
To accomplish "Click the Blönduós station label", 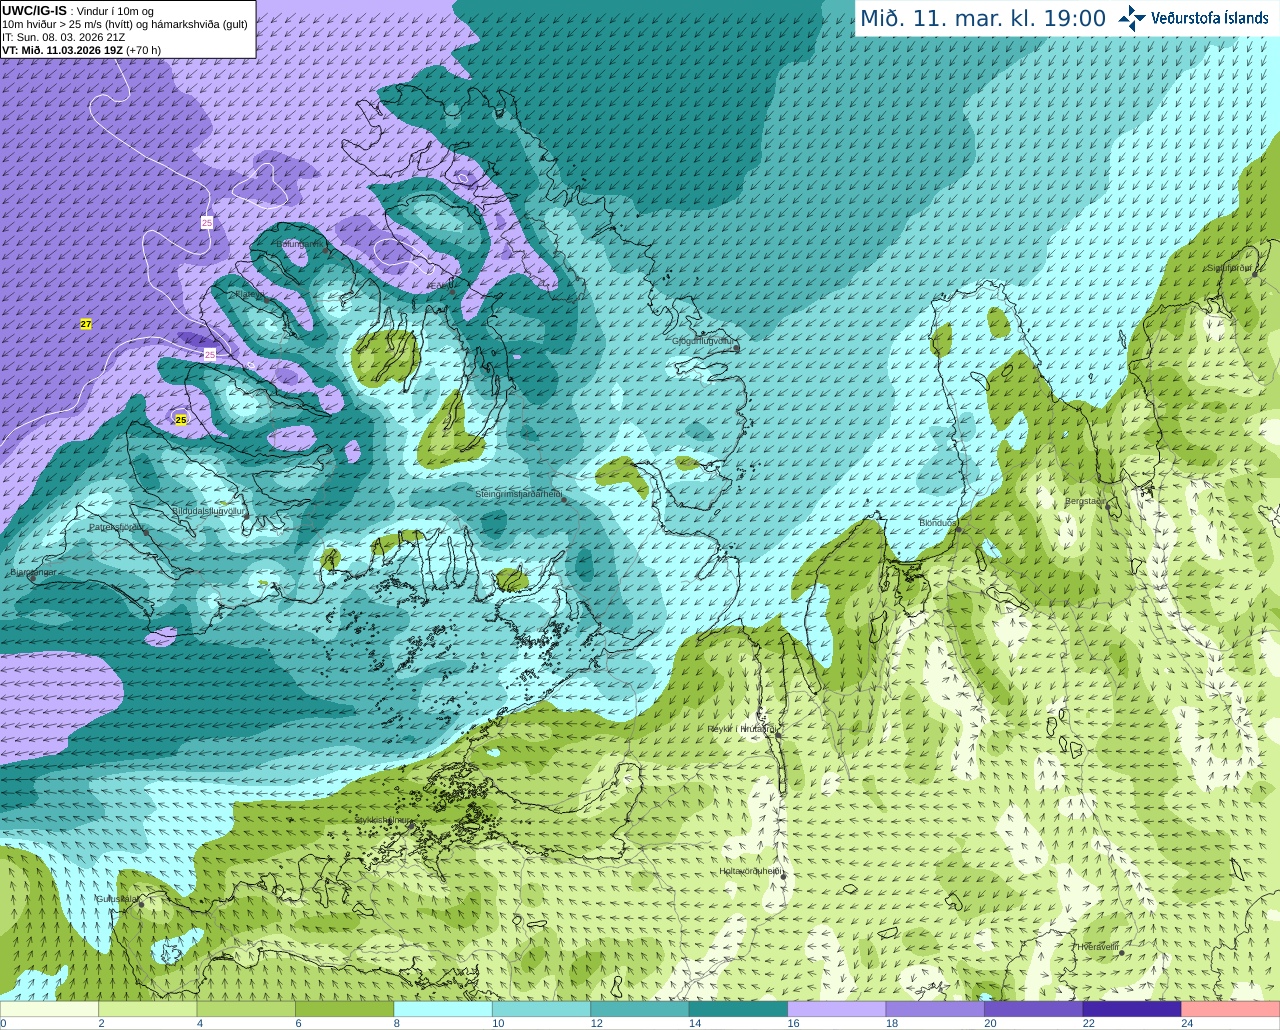I will click(938, 523).
